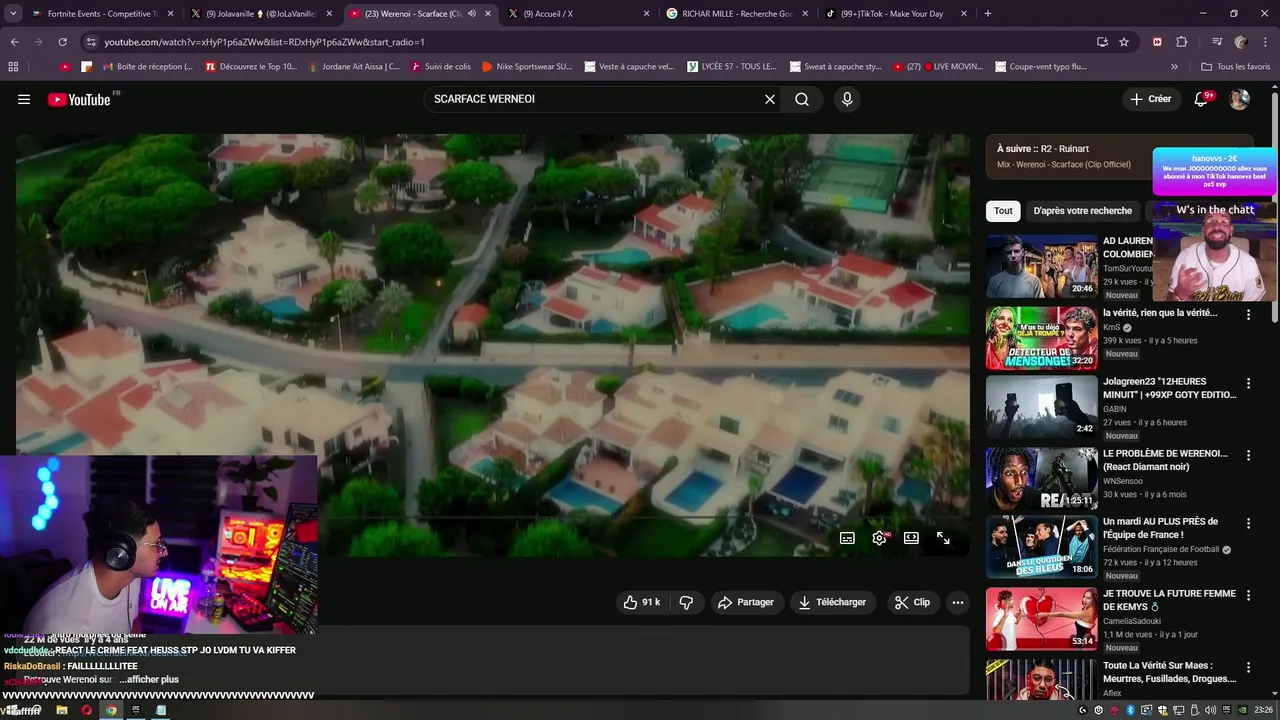Open the player settings gear
1280x720 pixels.
tap(879, 538)
